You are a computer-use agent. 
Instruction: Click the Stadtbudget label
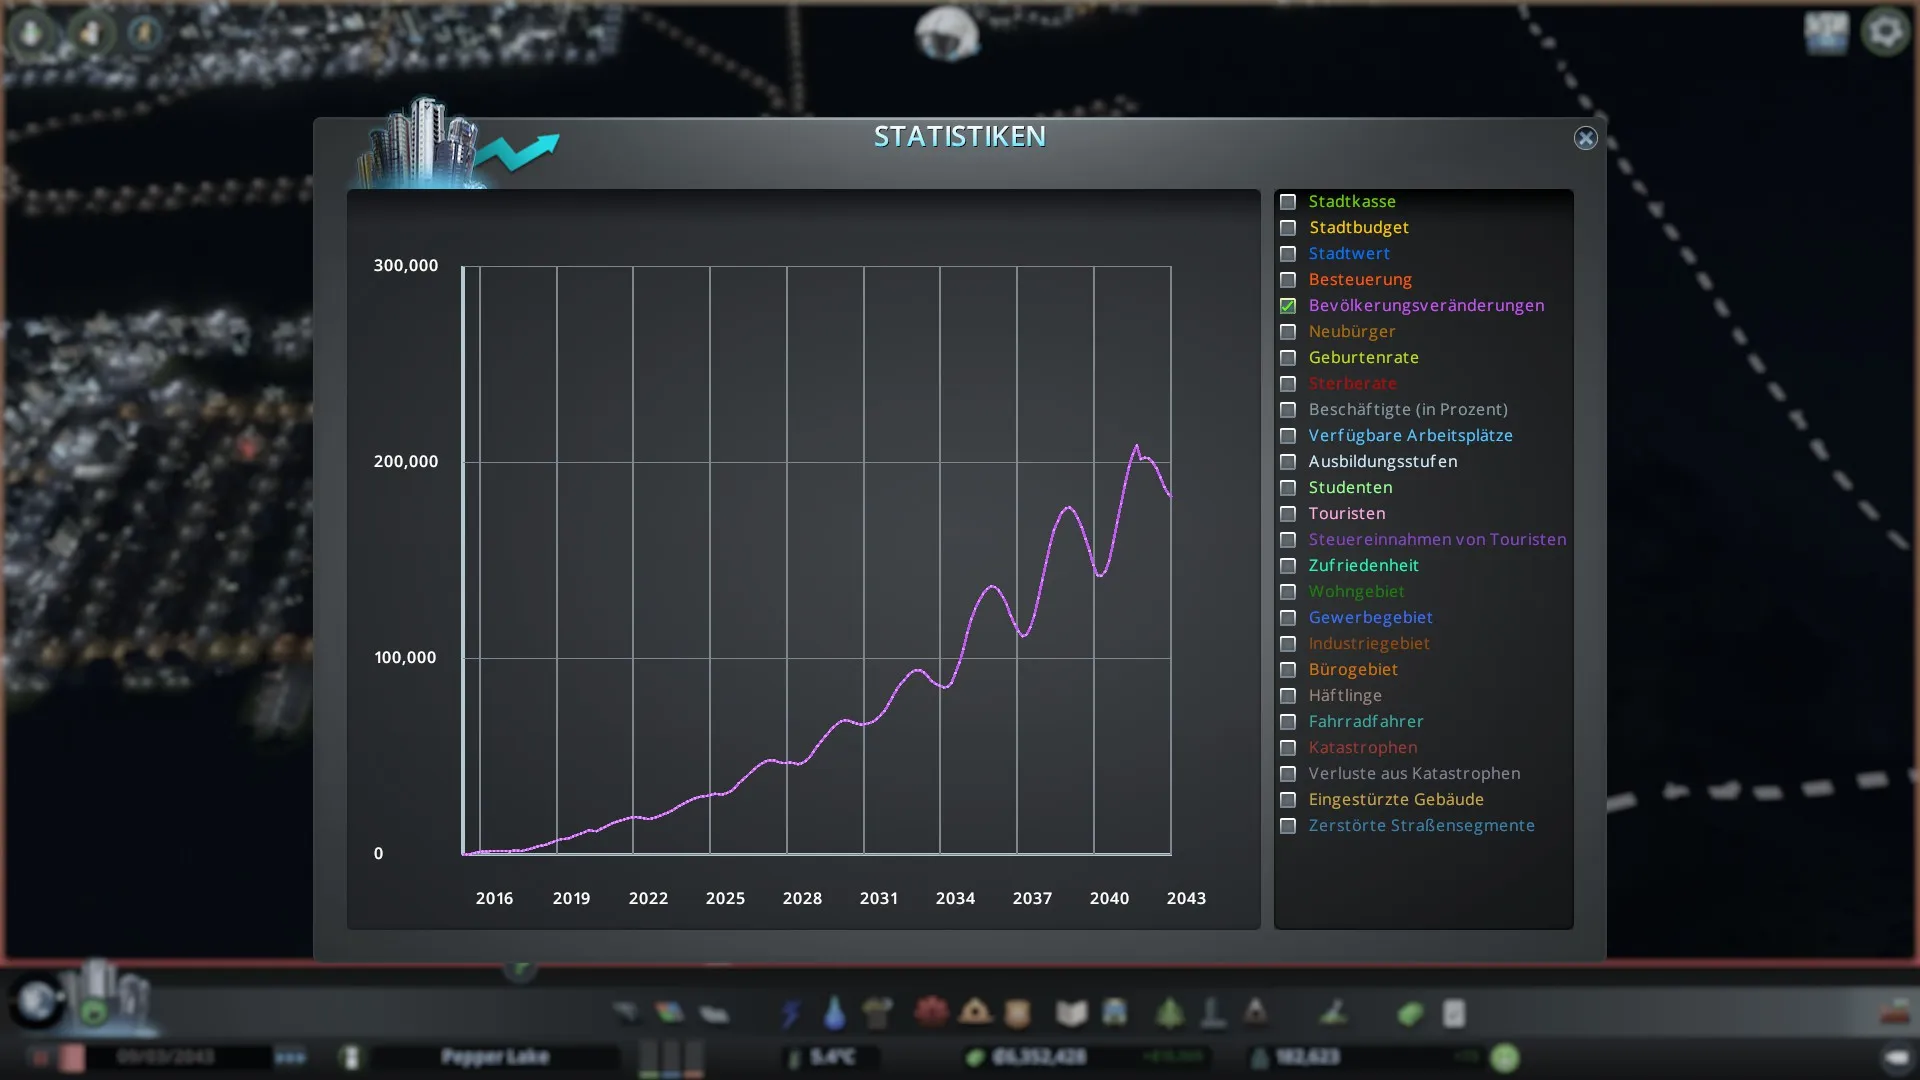[1358, 228]
